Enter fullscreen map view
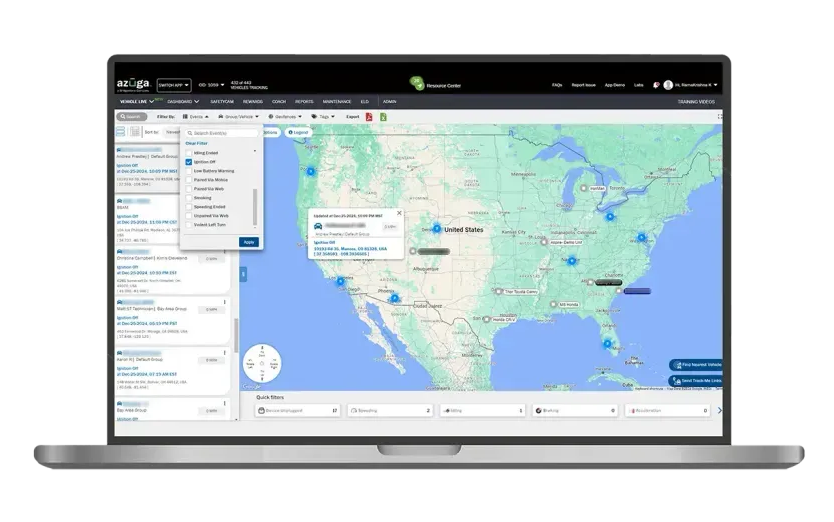834x522 pixels. pos(719,117)
